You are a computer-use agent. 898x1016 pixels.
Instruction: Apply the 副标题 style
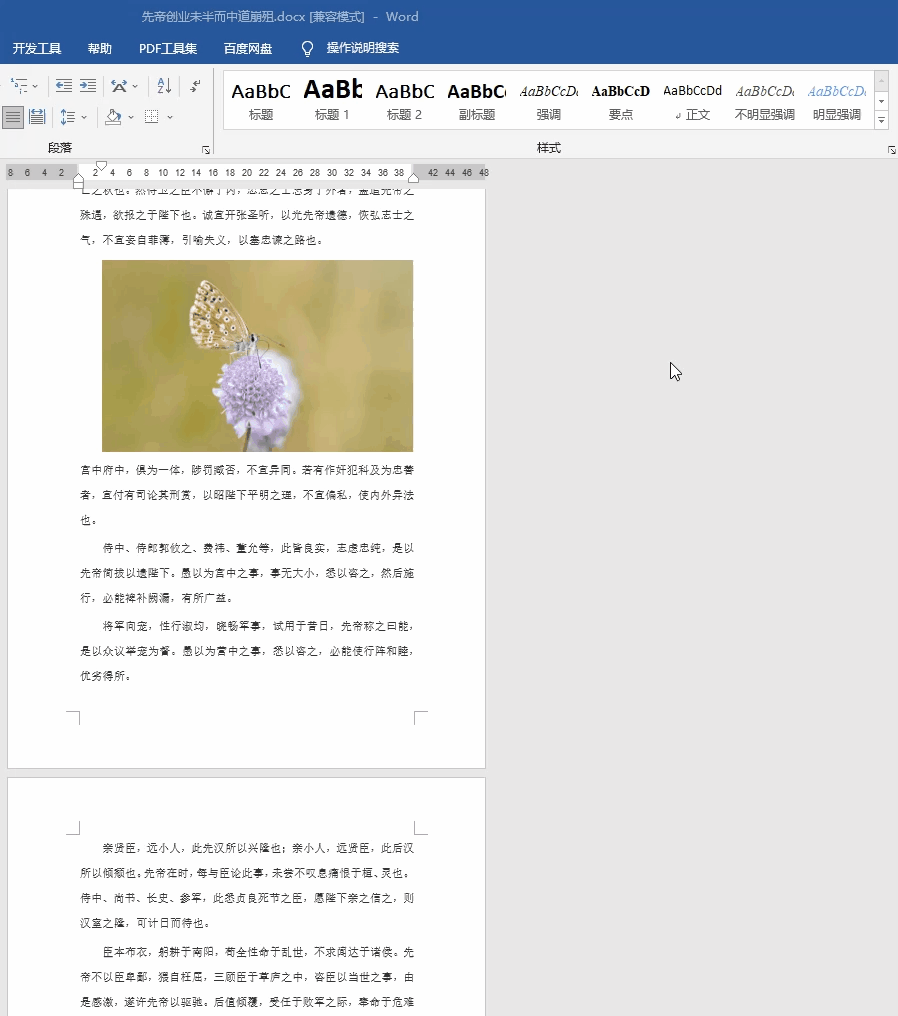(476, 101)
